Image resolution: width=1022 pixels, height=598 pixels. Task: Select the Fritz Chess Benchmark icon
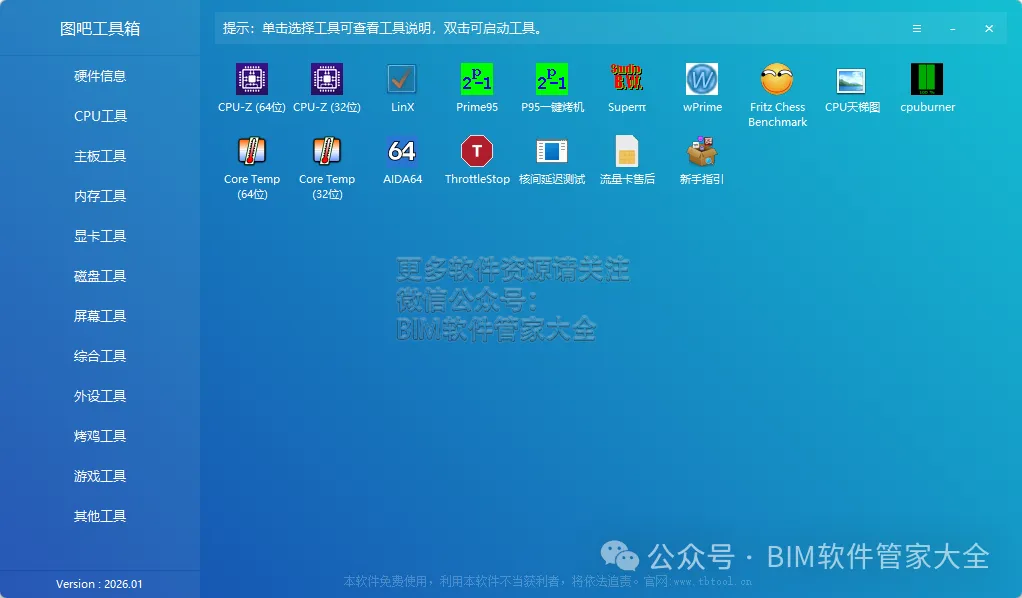pos(777,80)
